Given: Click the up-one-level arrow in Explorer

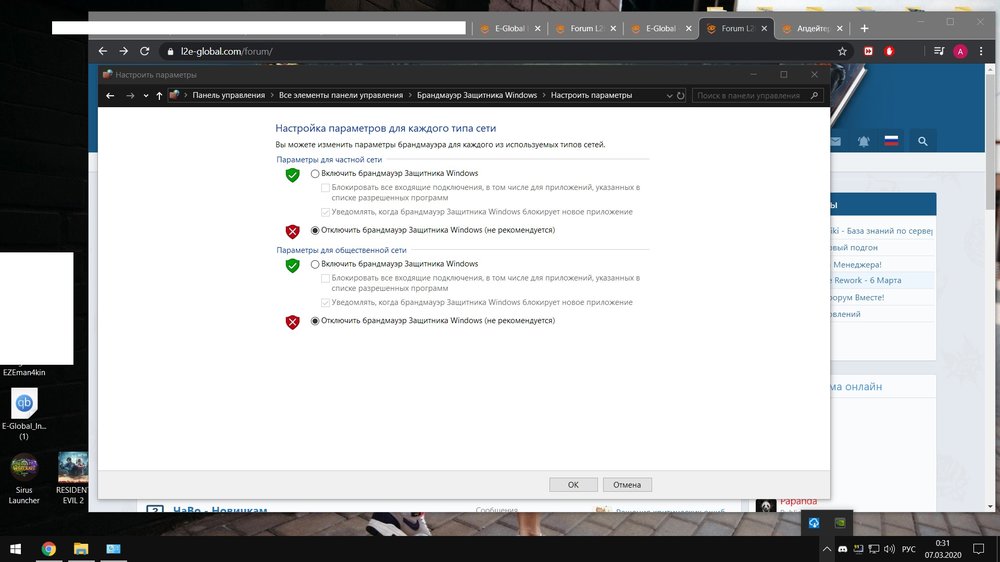Looking at the screenshot, I should [x=159, y=96].
